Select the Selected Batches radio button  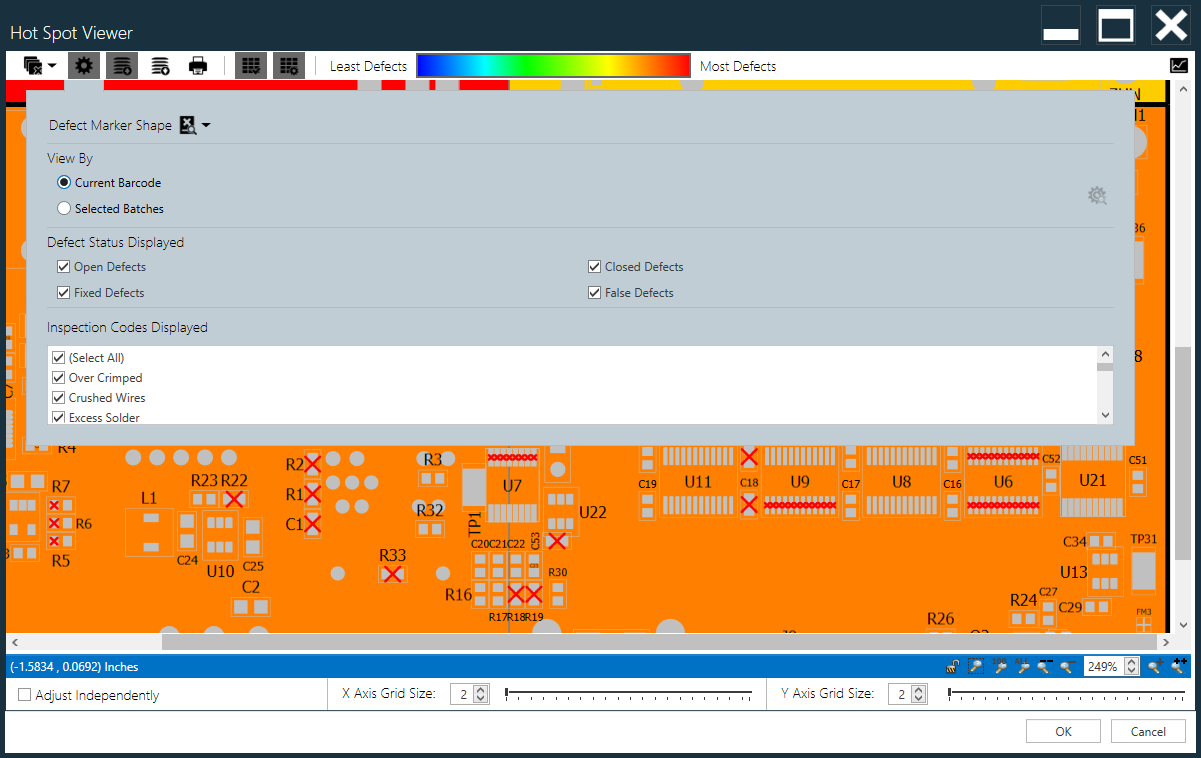[x=64, y=208]
